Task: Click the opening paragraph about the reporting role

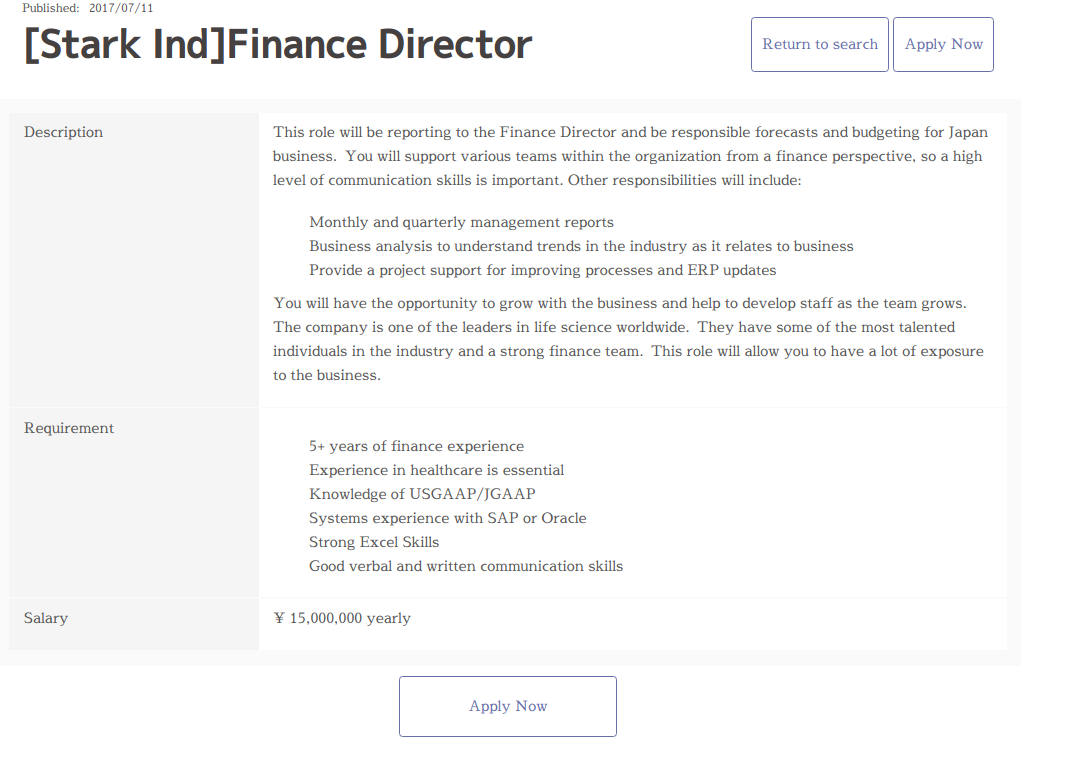Action: (630, 156)
